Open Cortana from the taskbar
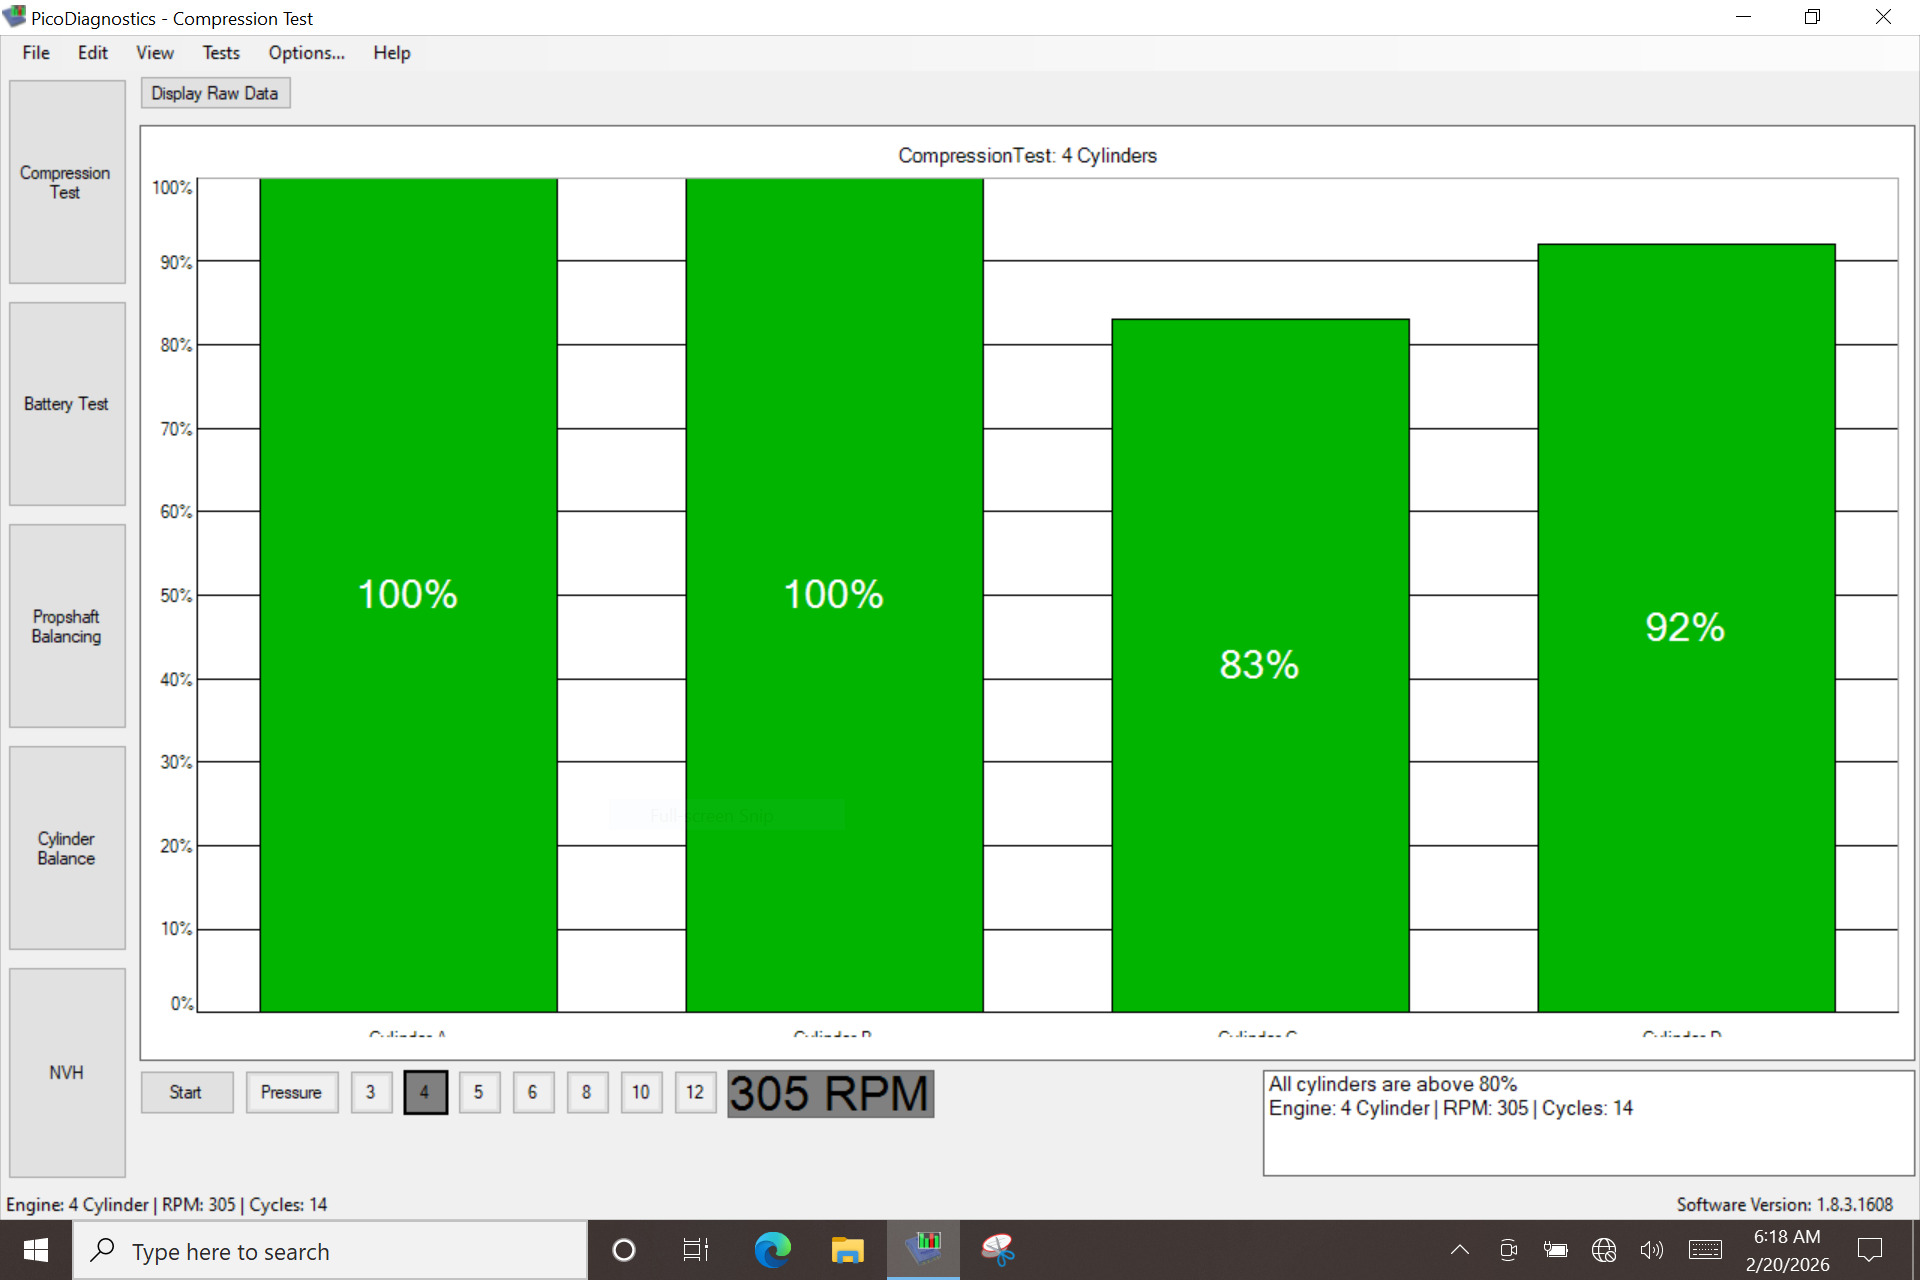The width and height of the screenshot is (1920, 1280). (624, 1250)
